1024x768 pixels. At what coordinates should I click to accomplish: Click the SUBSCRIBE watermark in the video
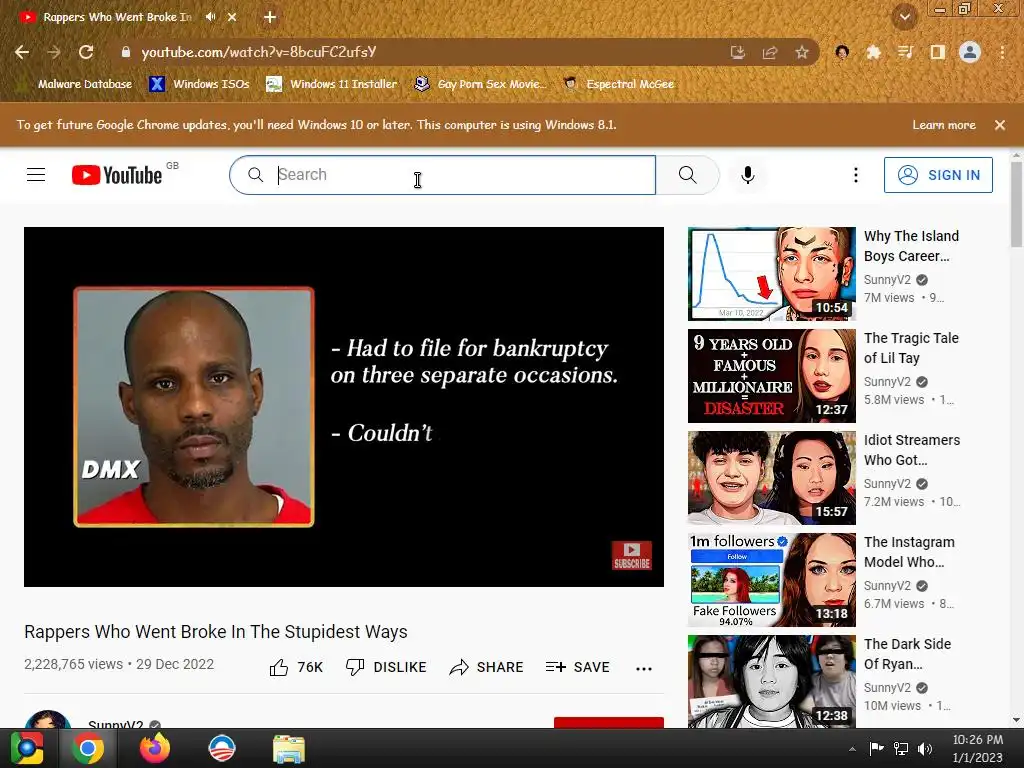(632, 556)
